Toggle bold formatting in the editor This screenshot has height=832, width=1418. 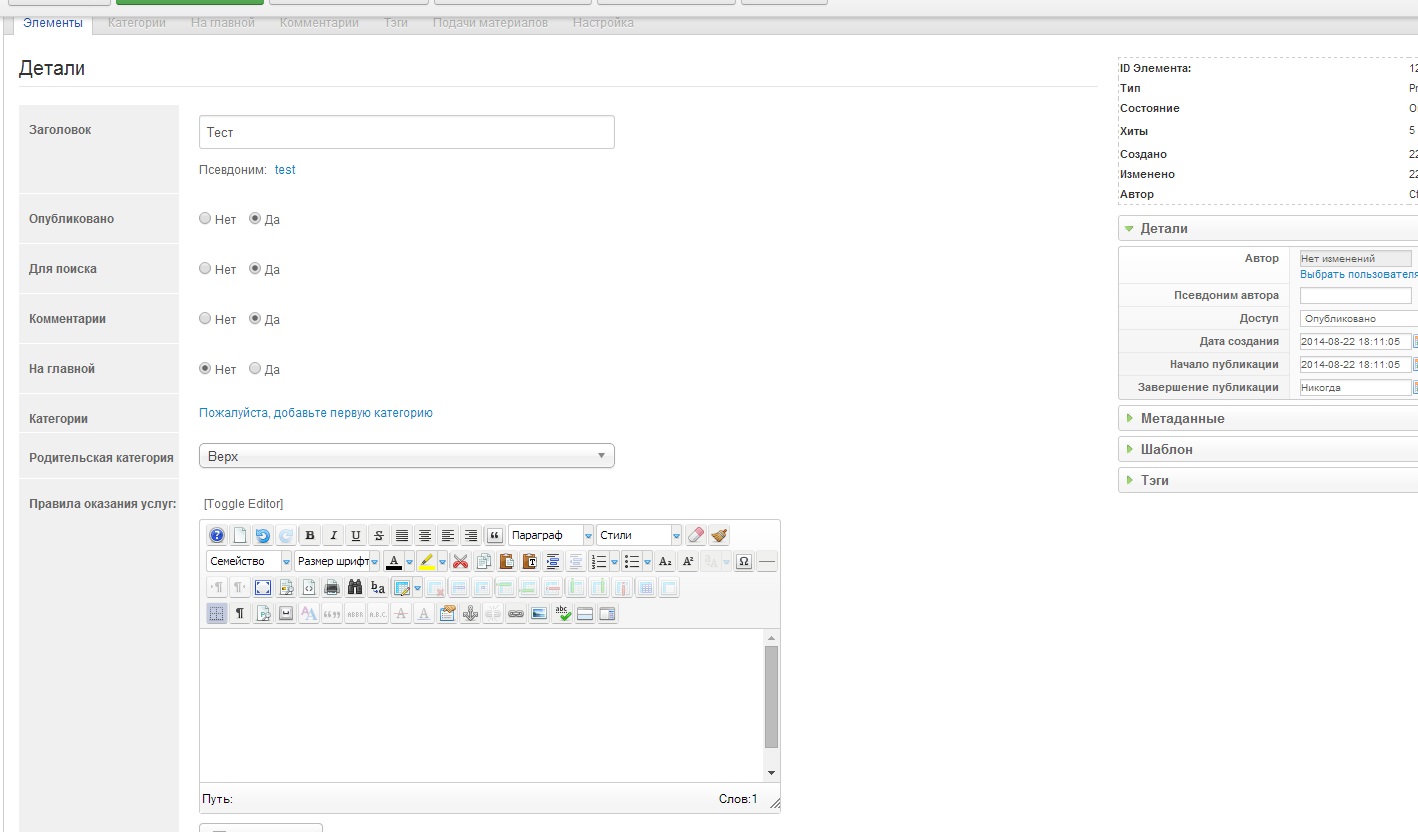coord(310,536)
